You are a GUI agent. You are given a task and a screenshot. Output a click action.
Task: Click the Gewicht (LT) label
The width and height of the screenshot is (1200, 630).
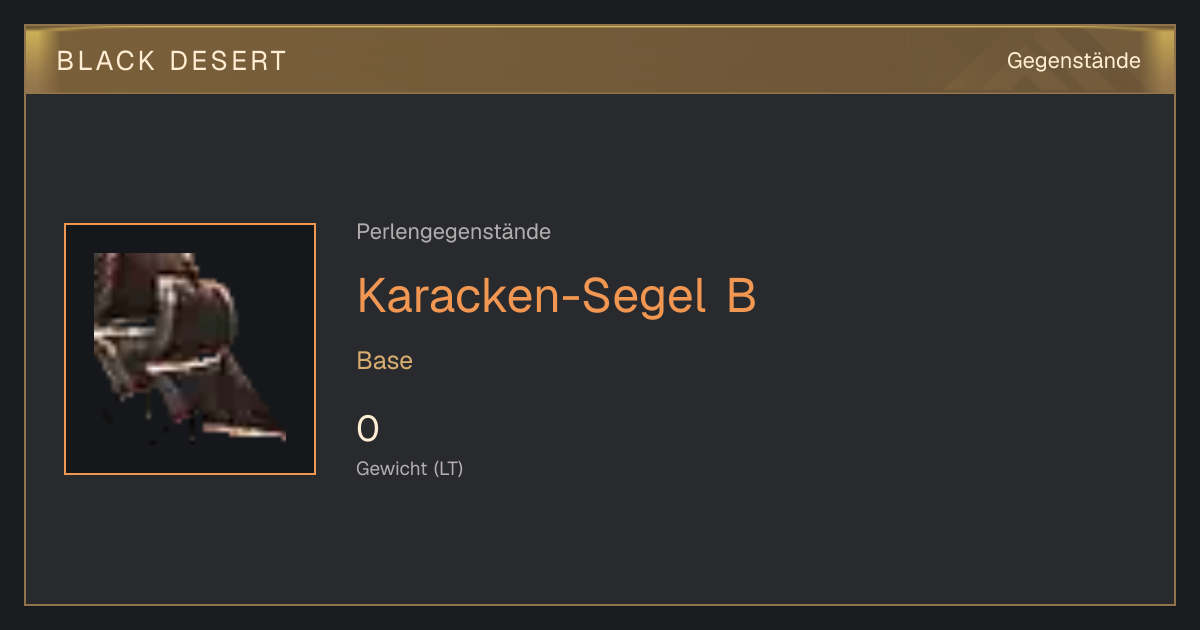[410, 468]
